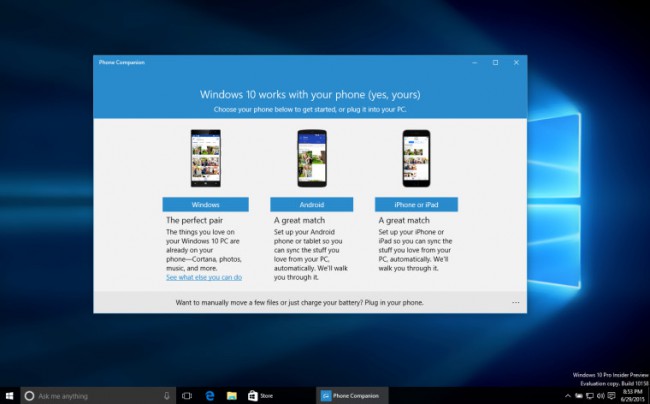Open the Store app from the taskbar
Viewport: 650px width, 404px height.
click(260, 396)
